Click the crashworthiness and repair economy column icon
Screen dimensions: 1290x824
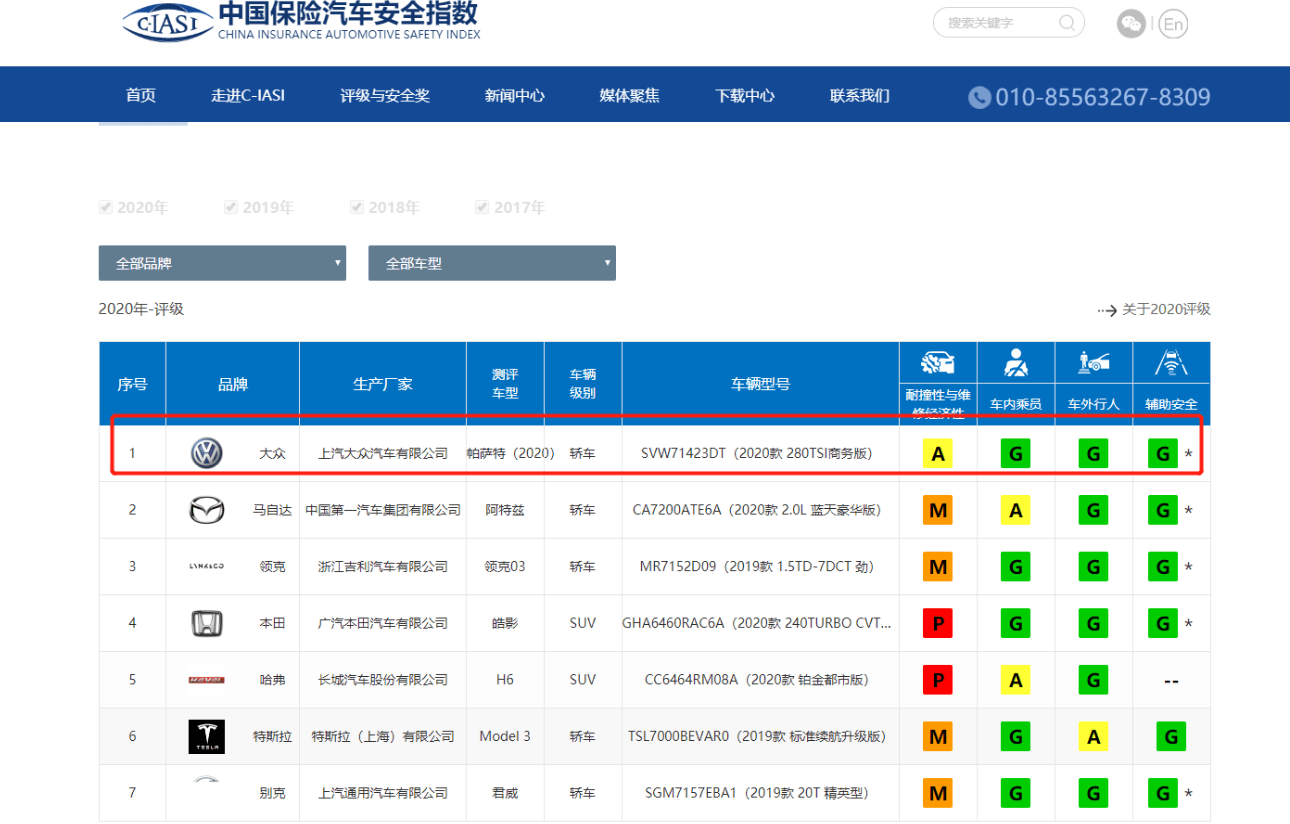pos(937,362)
